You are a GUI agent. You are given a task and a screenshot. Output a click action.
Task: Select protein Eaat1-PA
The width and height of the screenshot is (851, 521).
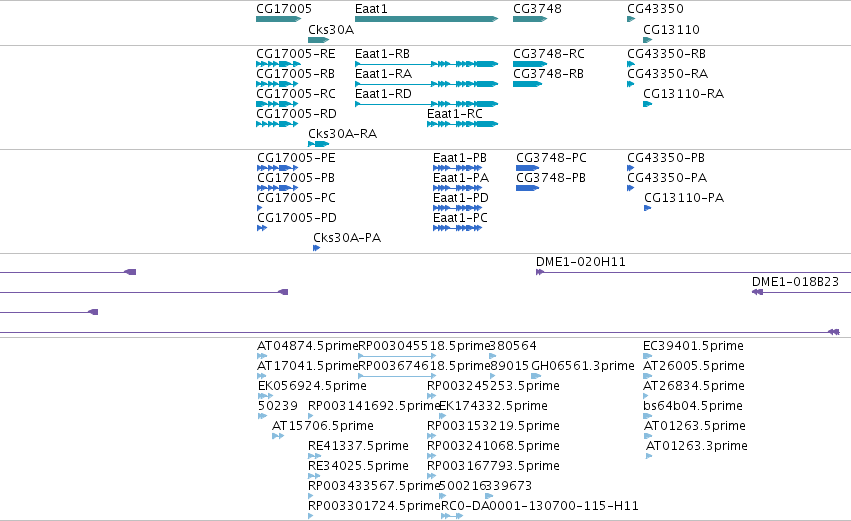[458, 188]
